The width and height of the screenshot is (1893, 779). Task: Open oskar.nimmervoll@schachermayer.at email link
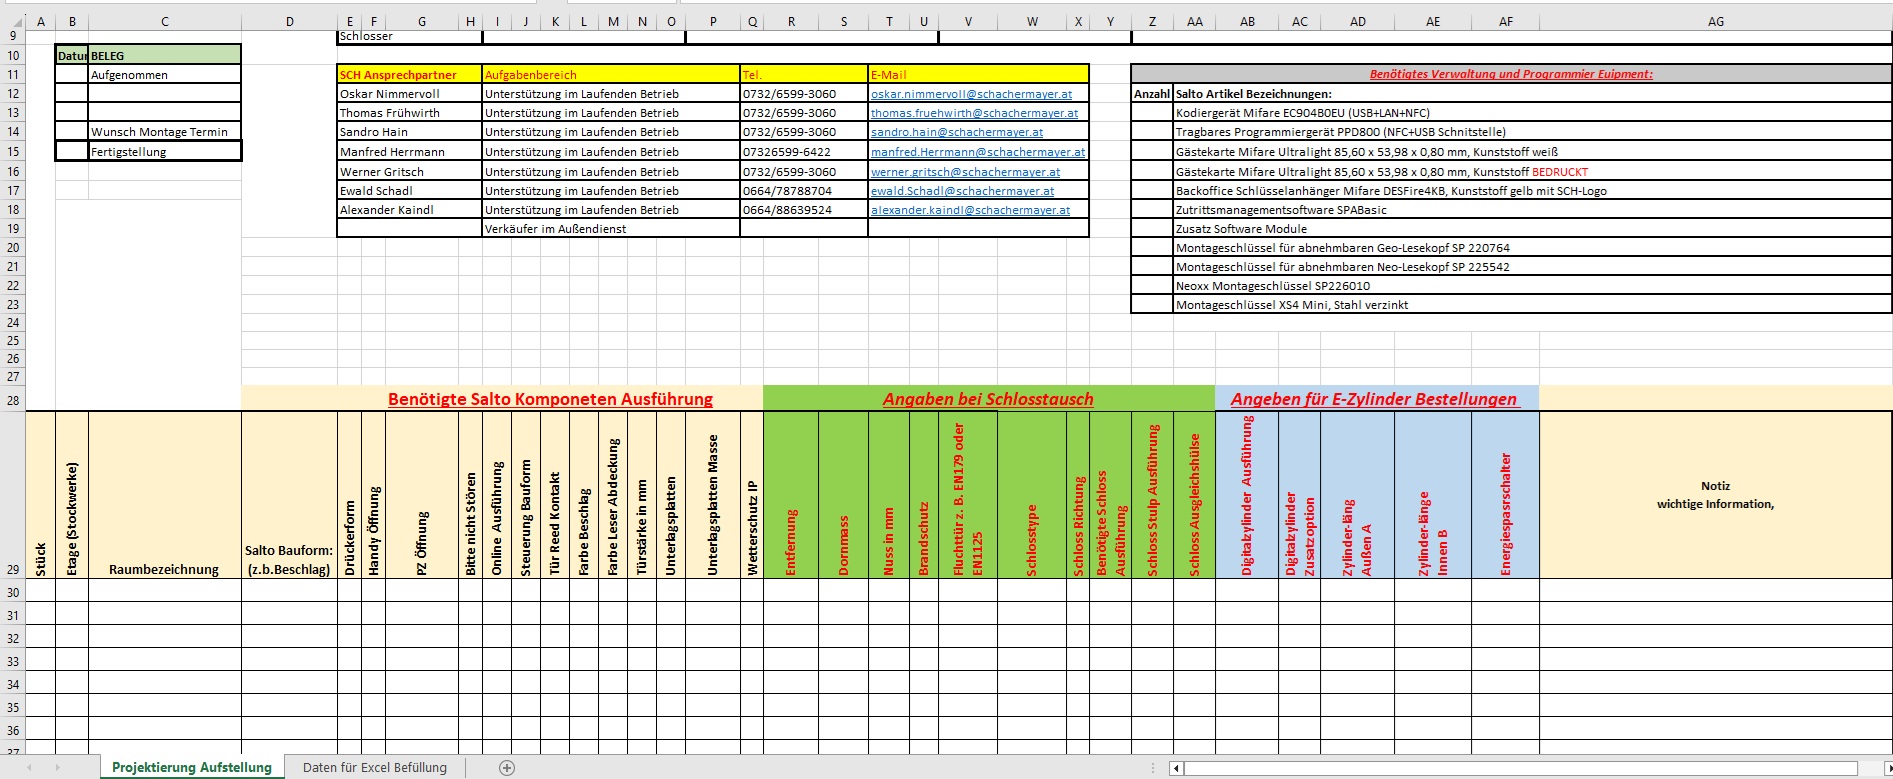pyautogui.click(x=971, y=94)
